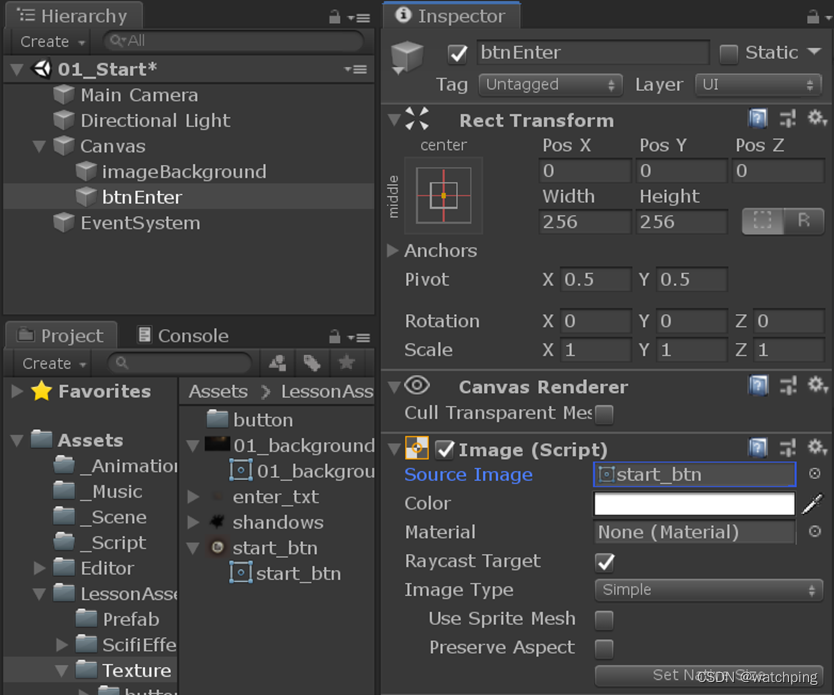The width and height of the screenshot is (834, 695).
Task: Toggle Rect Transform blueprint mode button
Action: pyautogui.click(x=762, y=221)
